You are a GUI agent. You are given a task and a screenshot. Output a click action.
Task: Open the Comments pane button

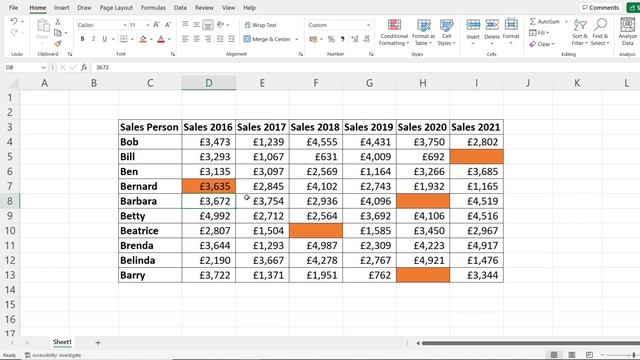[600, 8]
